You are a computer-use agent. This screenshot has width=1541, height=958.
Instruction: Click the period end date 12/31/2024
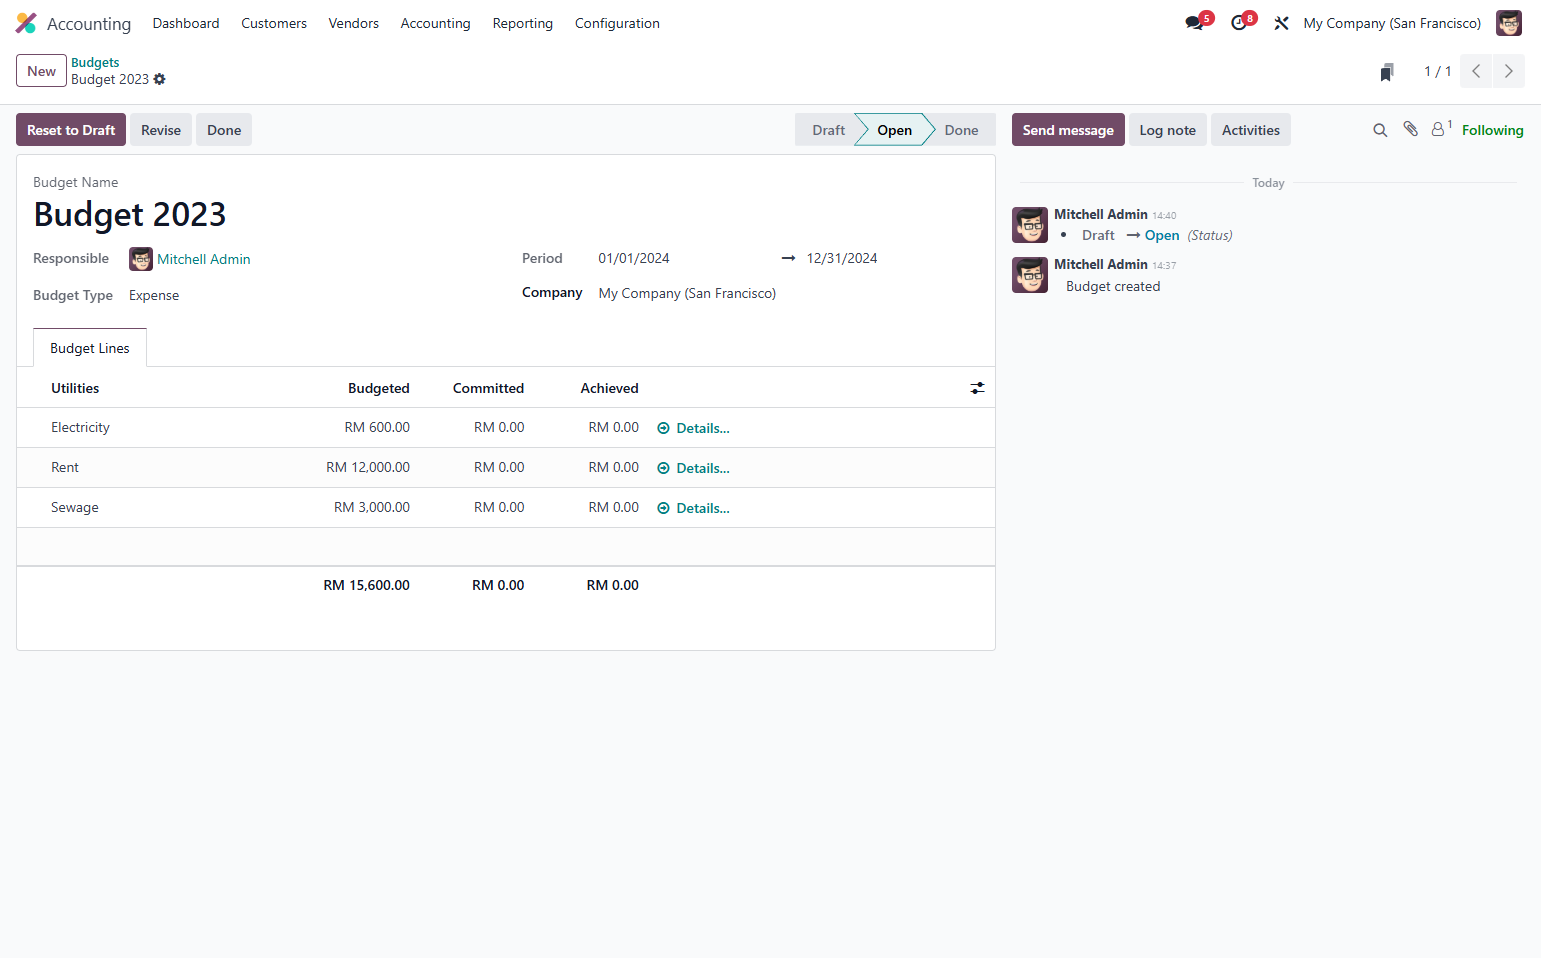coord(842,258)
